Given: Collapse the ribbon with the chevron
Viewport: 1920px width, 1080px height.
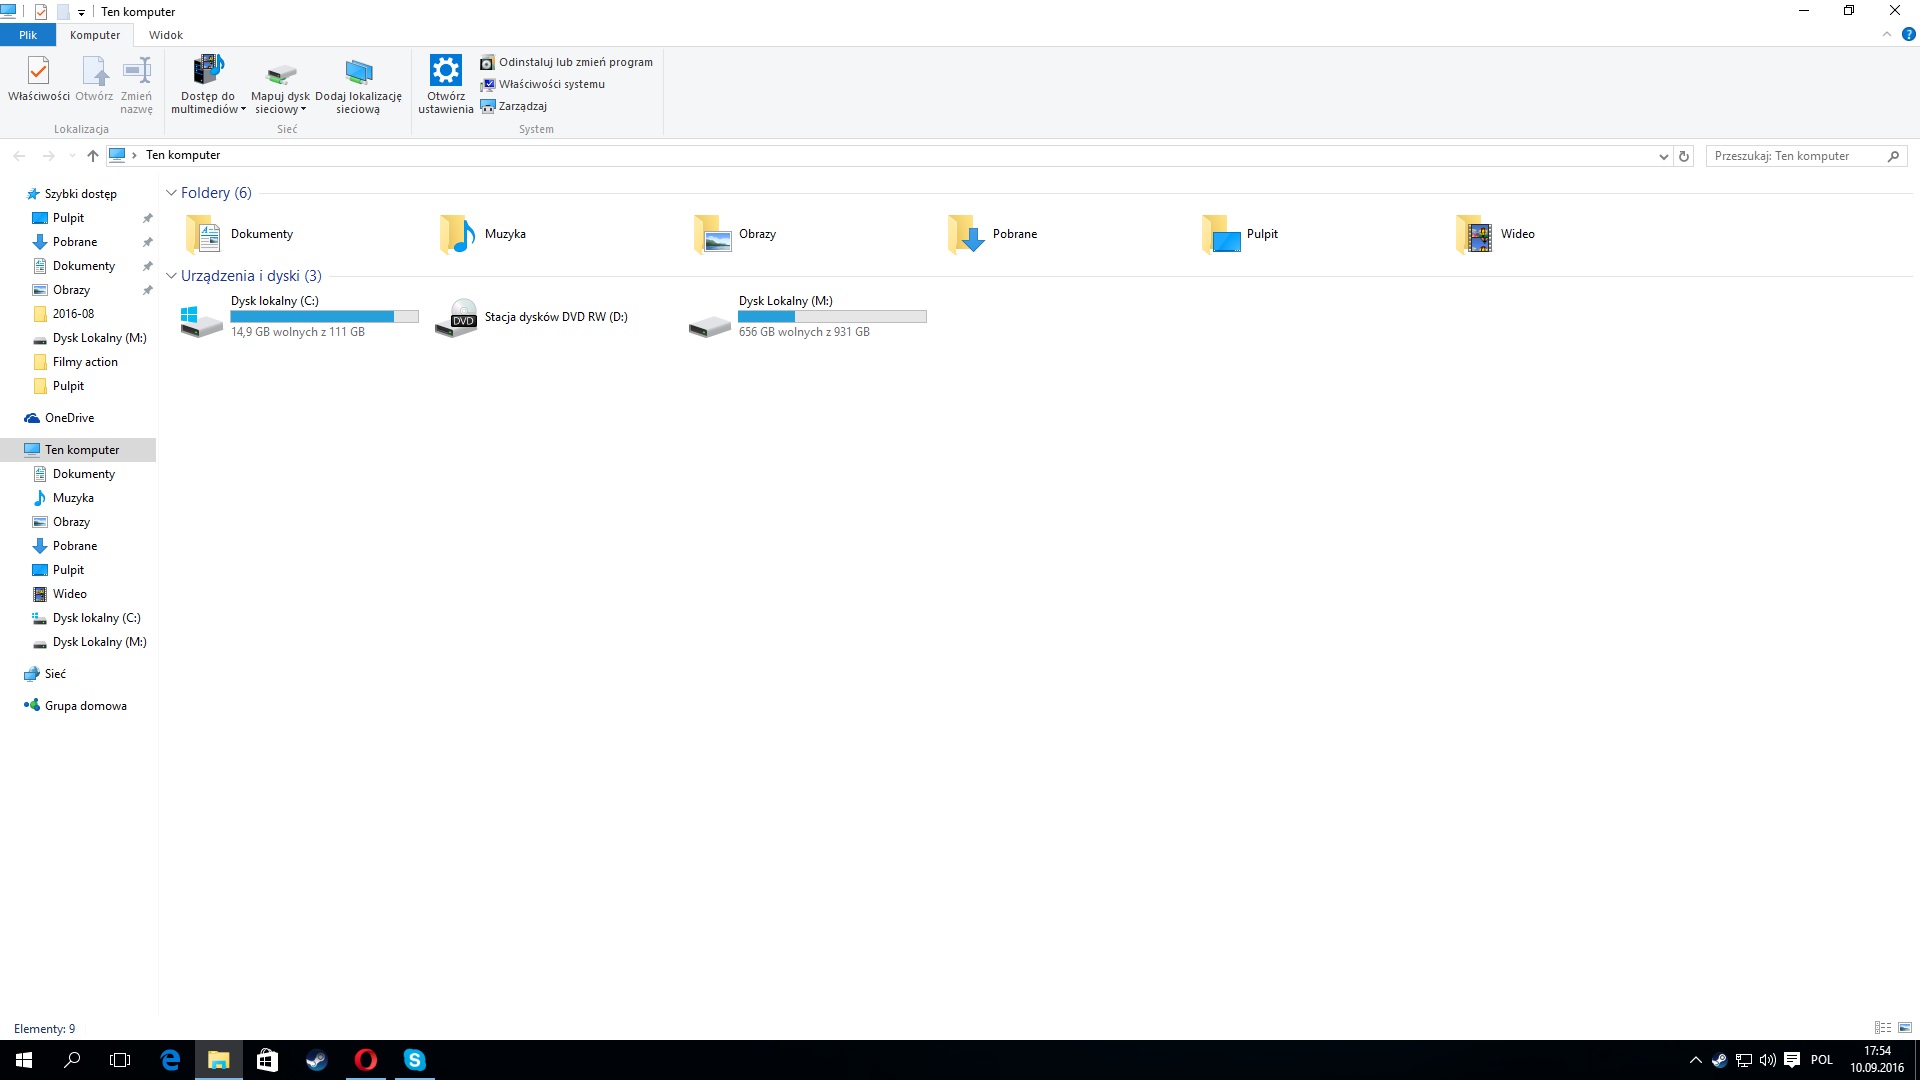Looking at the screenshot, I should point(1887,35).
